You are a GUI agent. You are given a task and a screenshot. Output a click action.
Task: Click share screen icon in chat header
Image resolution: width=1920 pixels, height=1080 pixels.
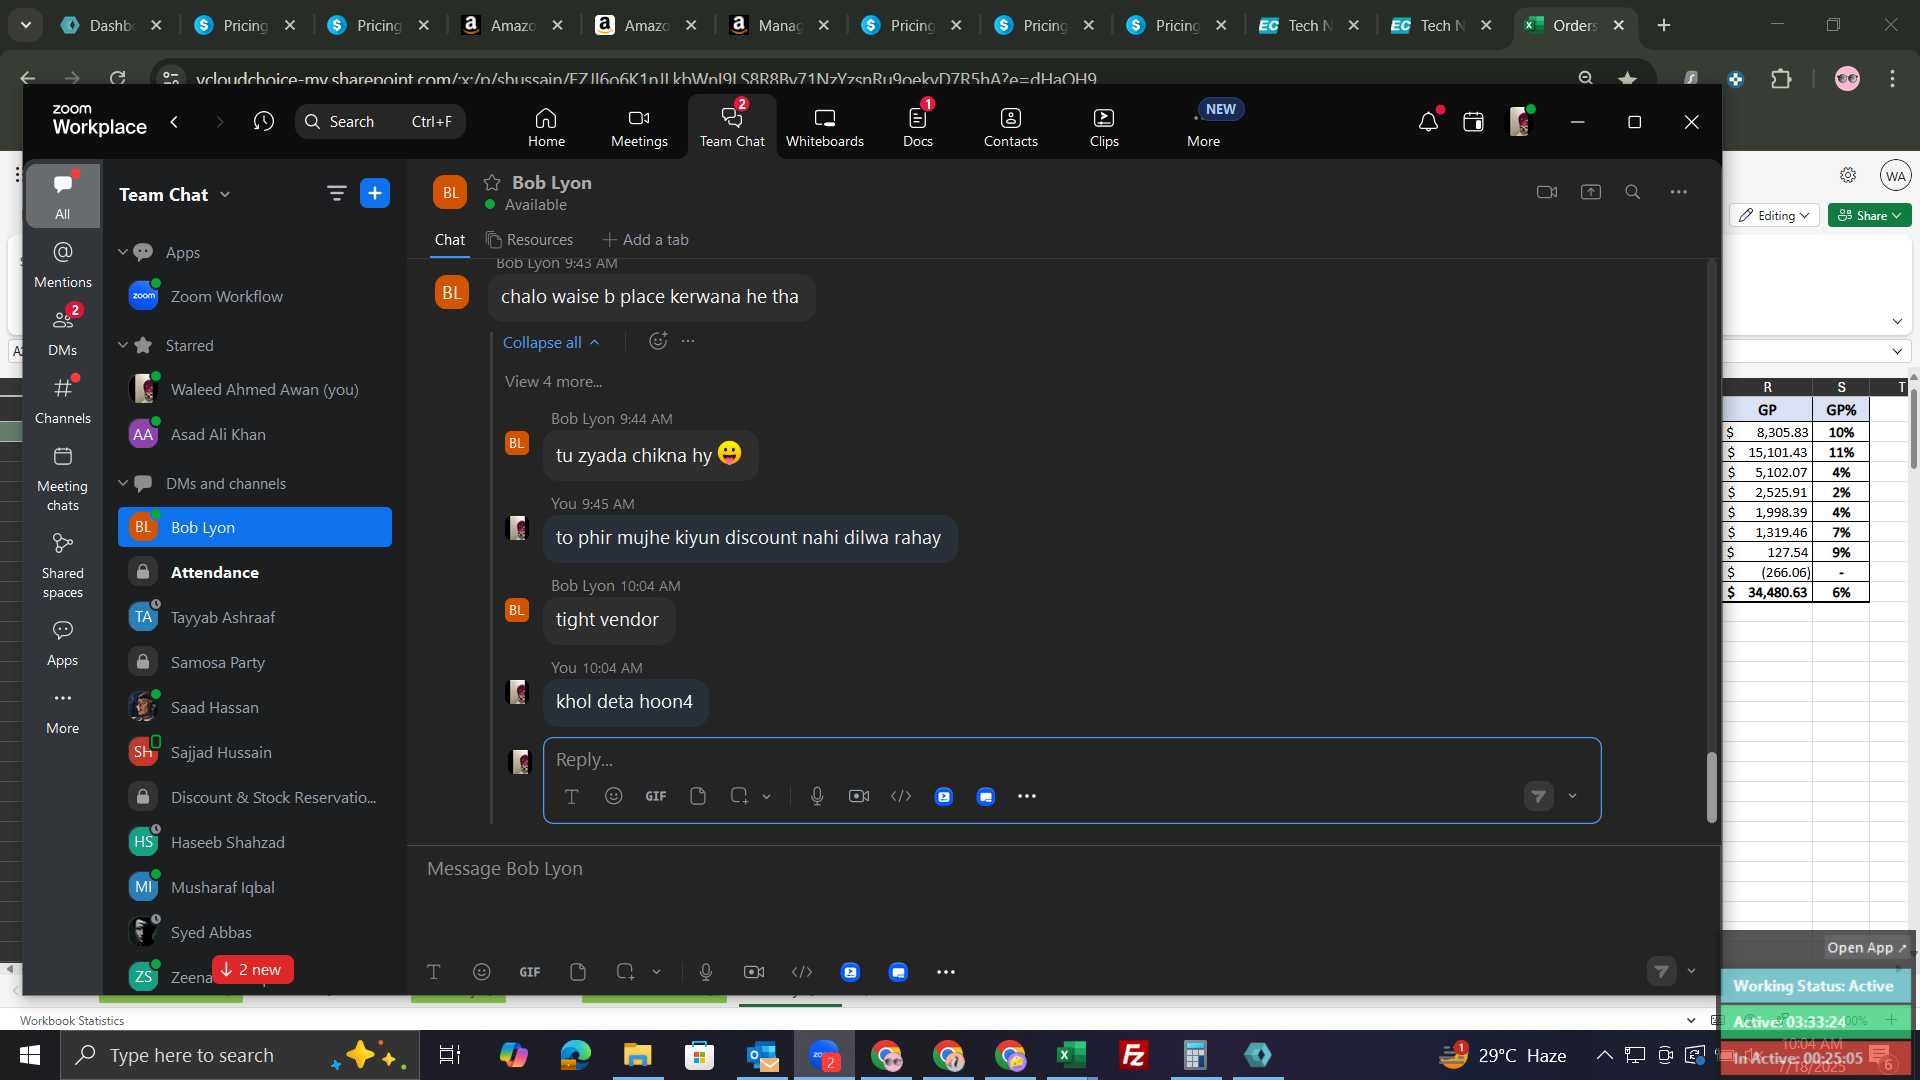[1591, 192]
